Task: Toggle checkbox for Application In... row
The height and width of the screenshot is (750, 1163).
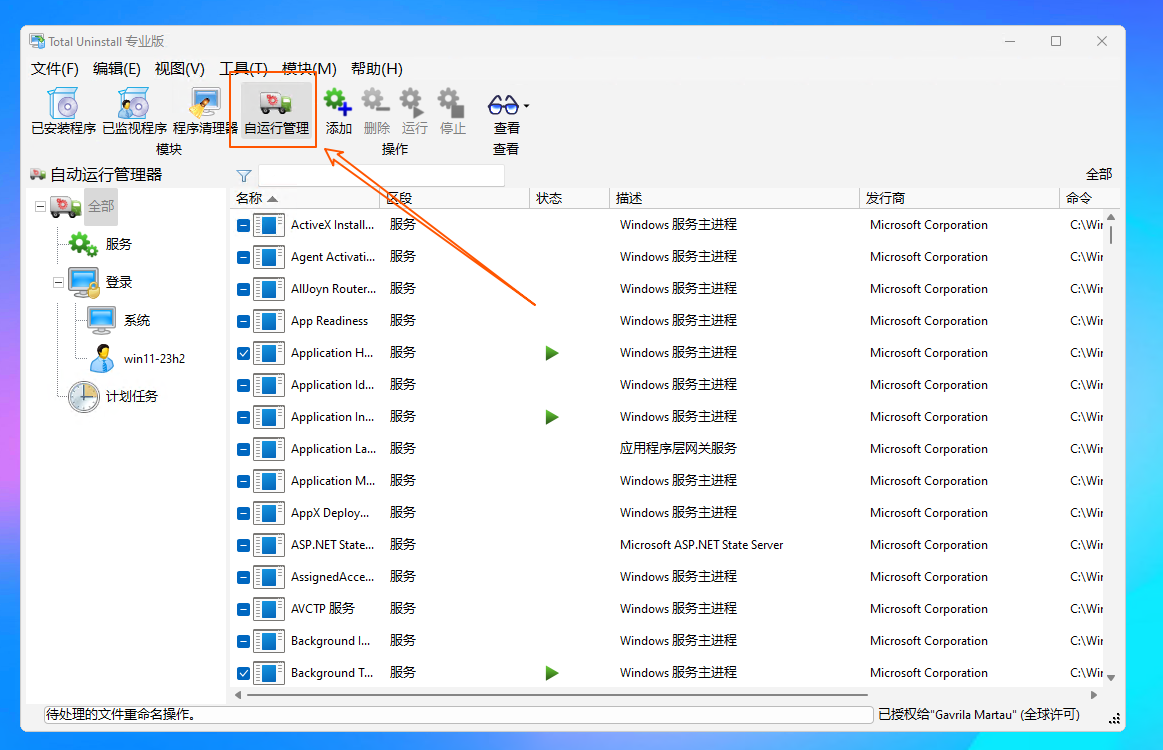Action: pos(243,417)
